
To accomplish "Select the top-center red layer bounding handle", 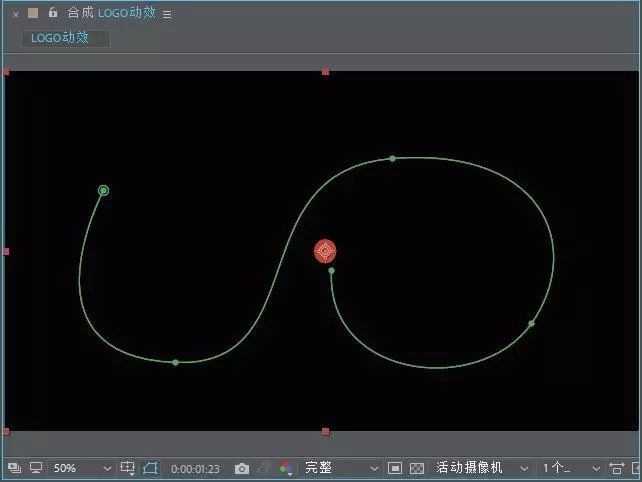I will pos(326,72).
